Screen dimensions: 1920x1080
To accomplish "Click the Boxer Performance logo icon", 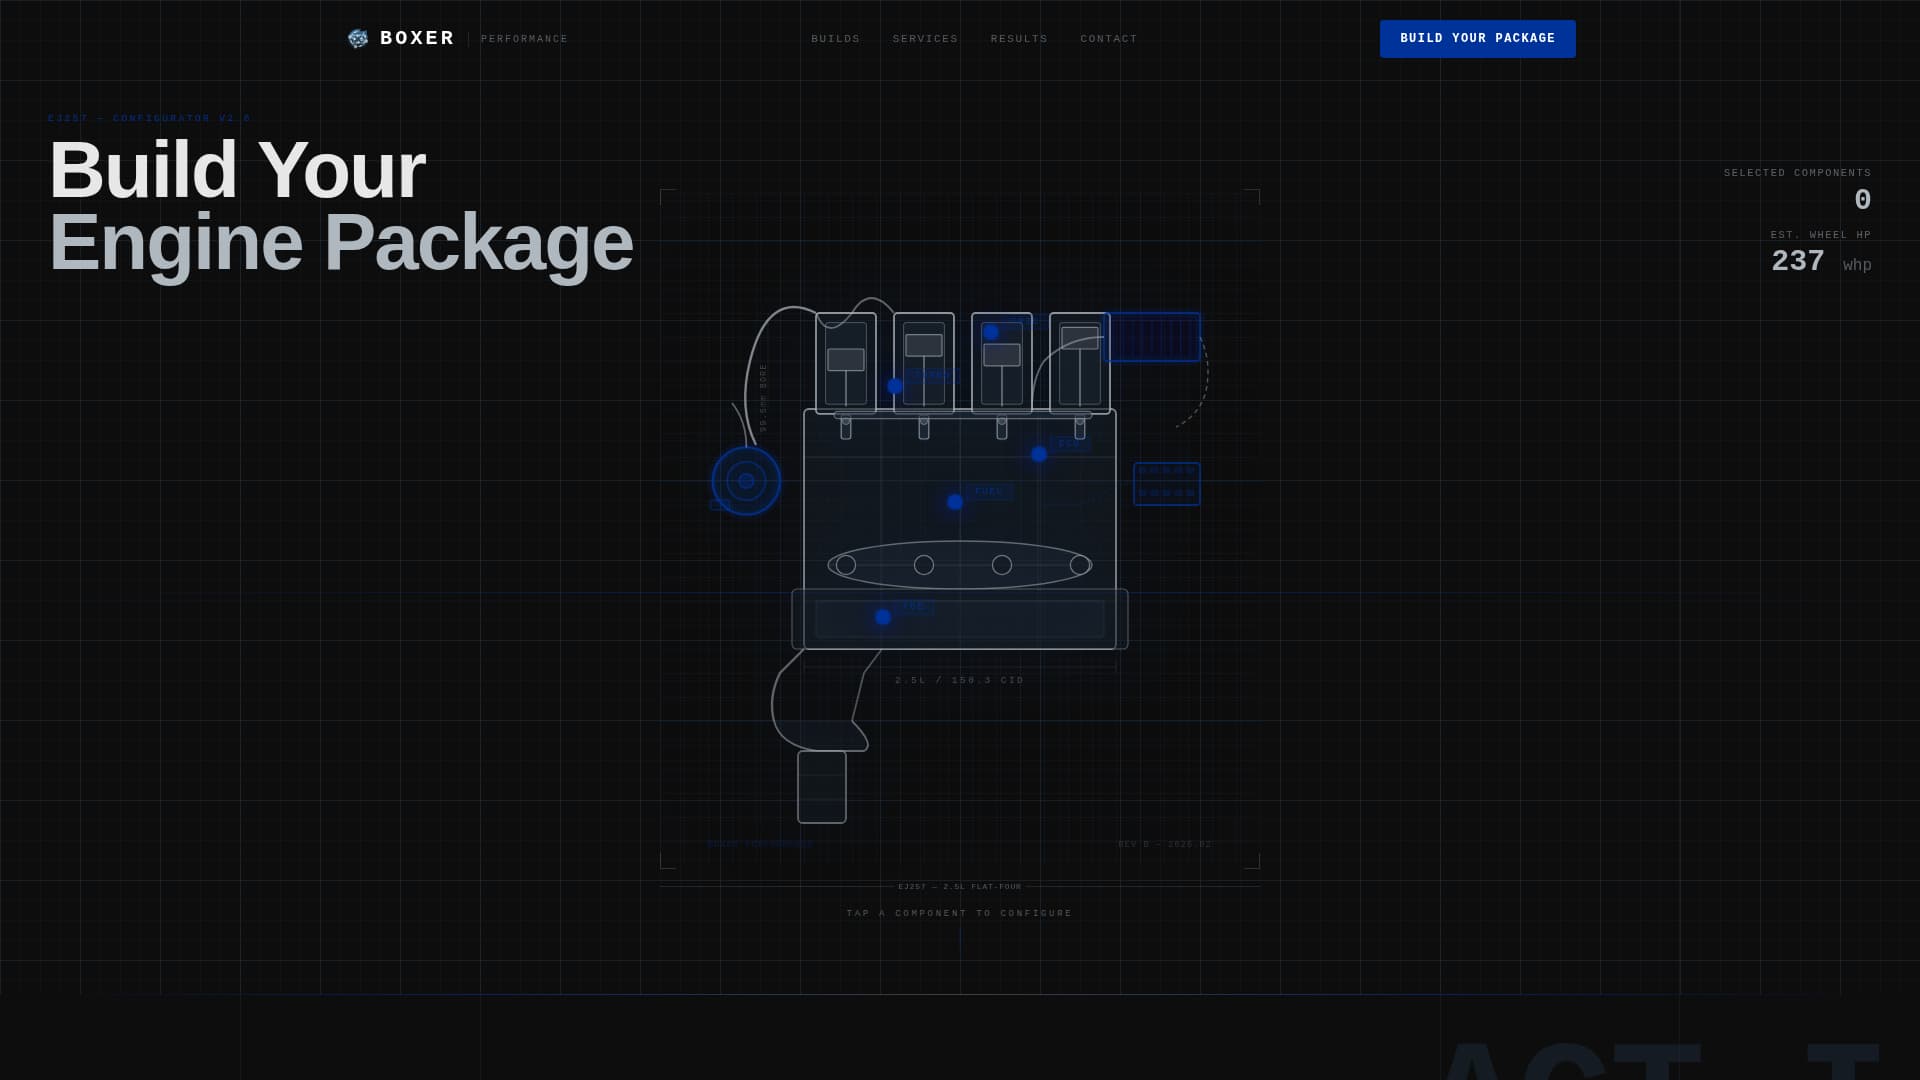I will click(358, 38).
